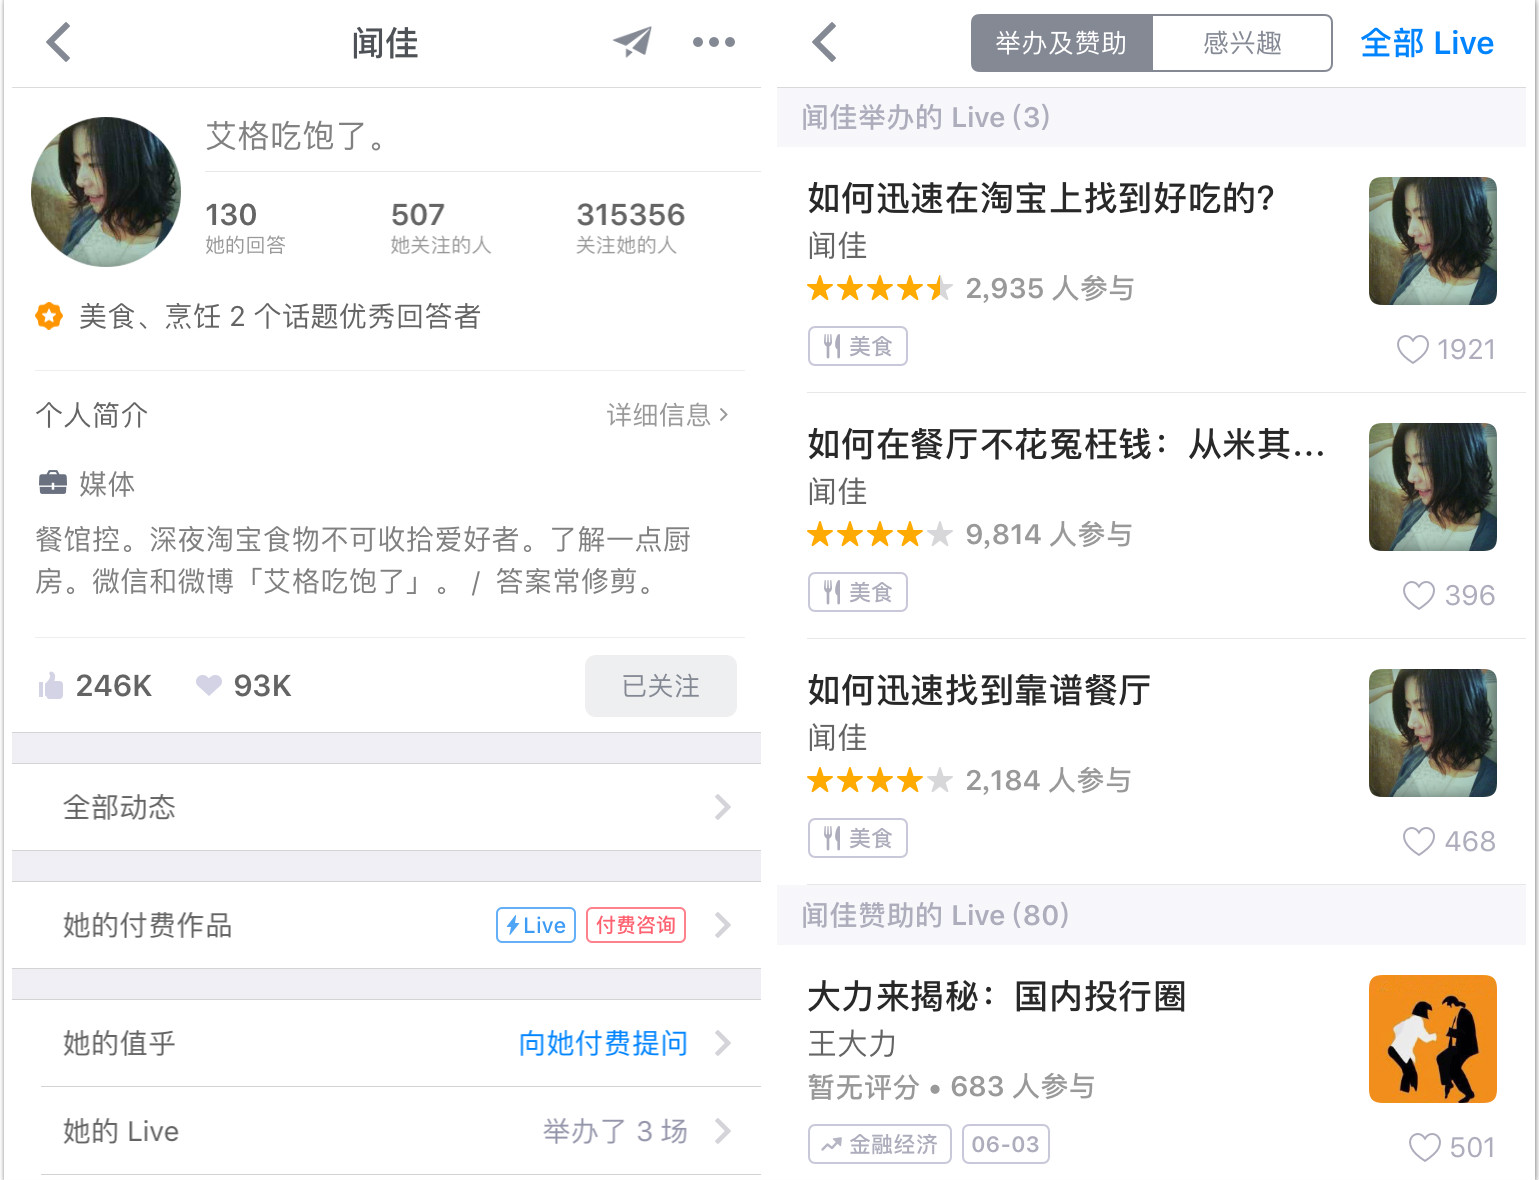This screenshot has width=1539, height=1180.
Task: Open 她的 Live row showing 举办了 3 场
Action: click(400, 1131)
